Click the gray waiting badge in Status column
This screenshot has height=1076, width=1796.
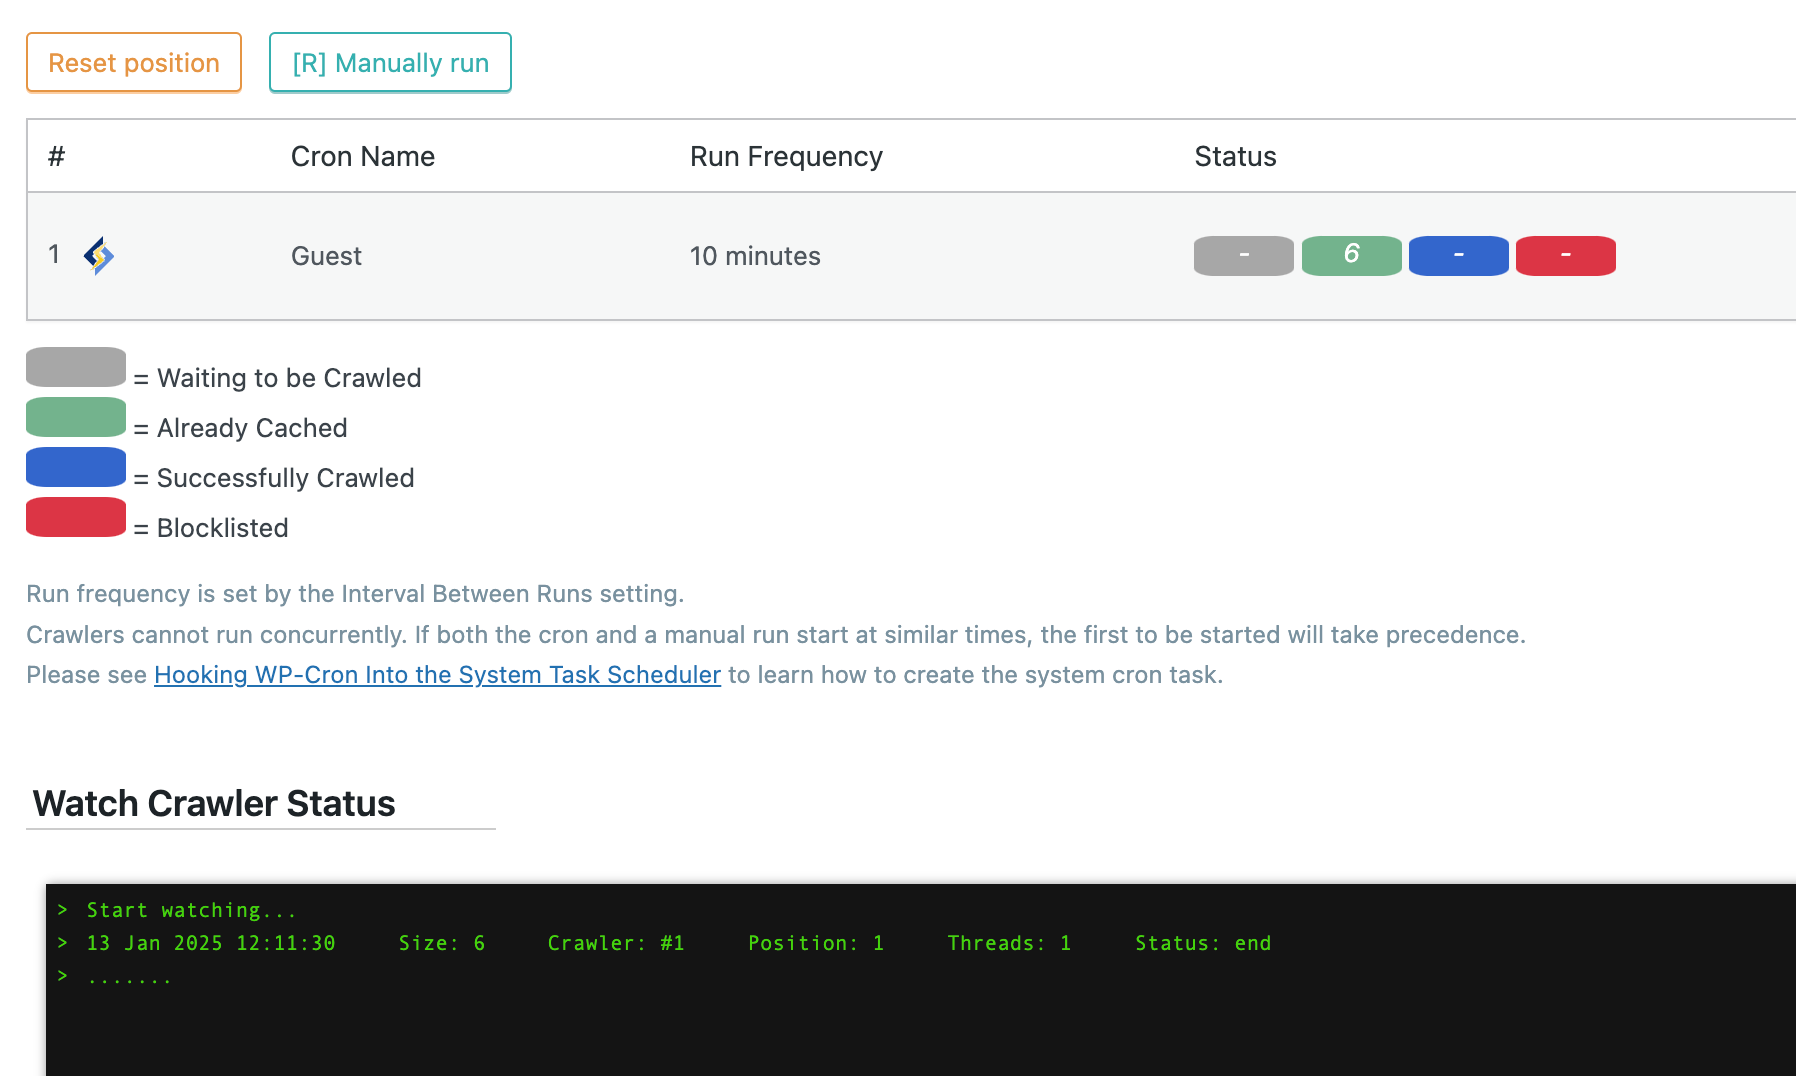point(1243,256)
